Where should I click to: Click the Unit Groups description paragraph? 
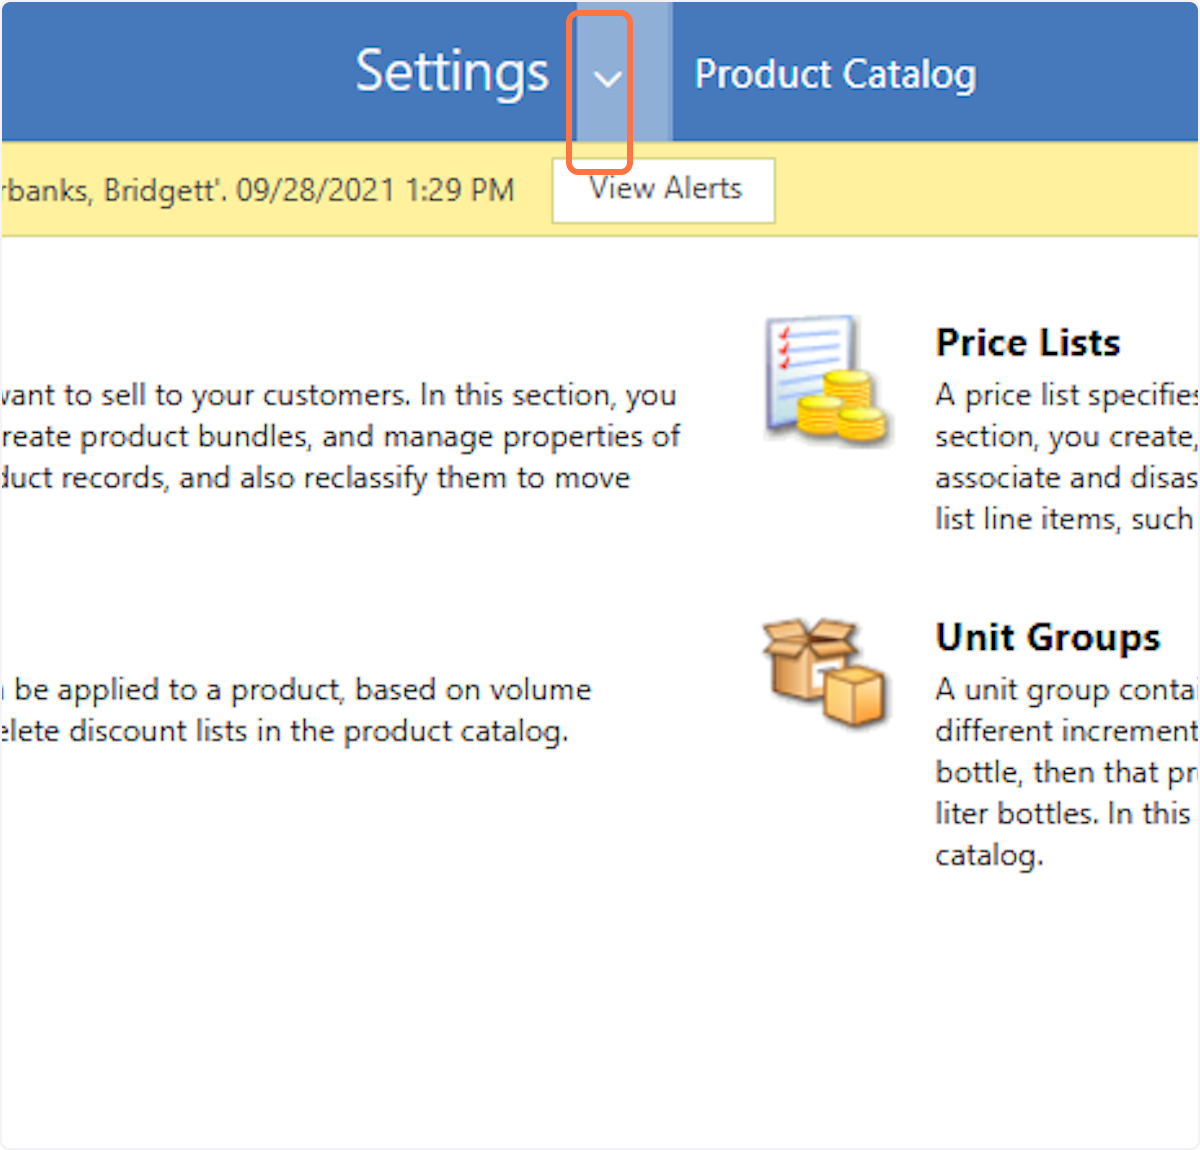[1065, 772]
